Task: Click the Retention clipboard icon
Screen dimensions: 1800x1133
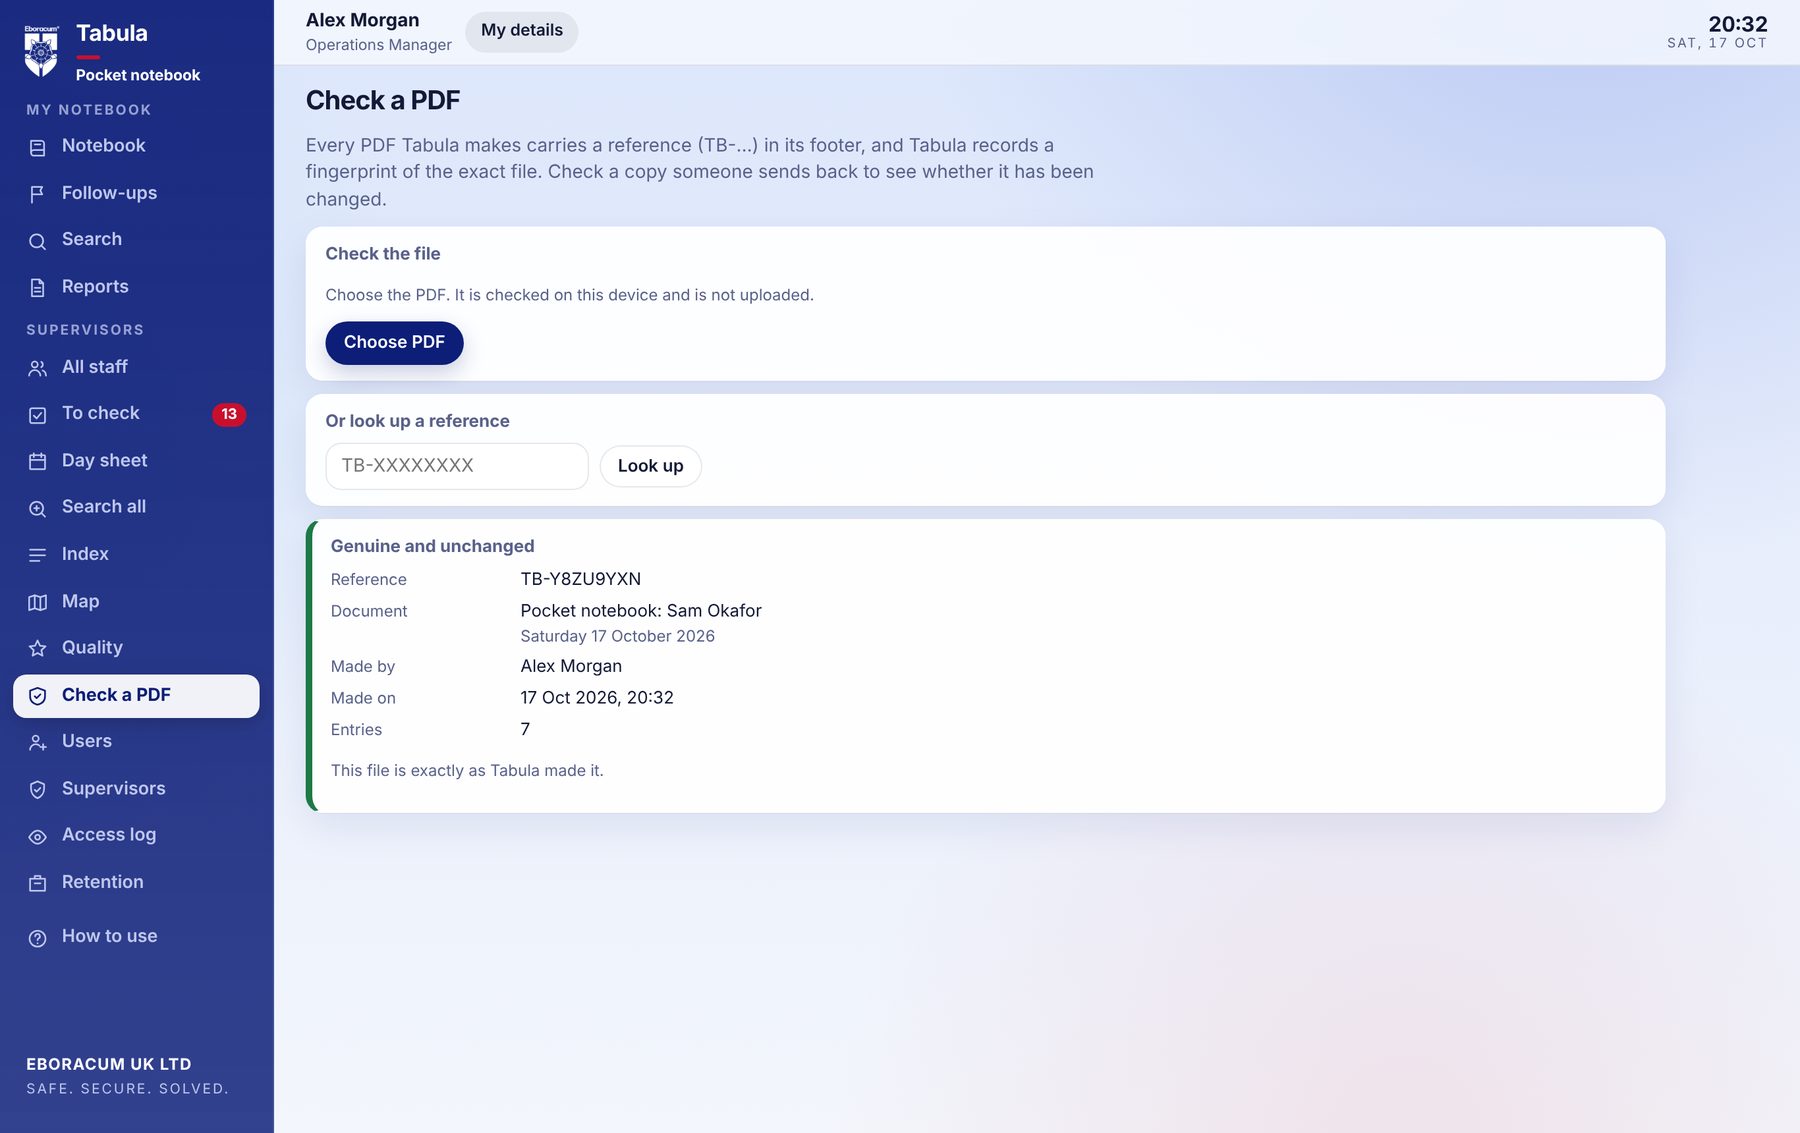Action: point(38,884)
